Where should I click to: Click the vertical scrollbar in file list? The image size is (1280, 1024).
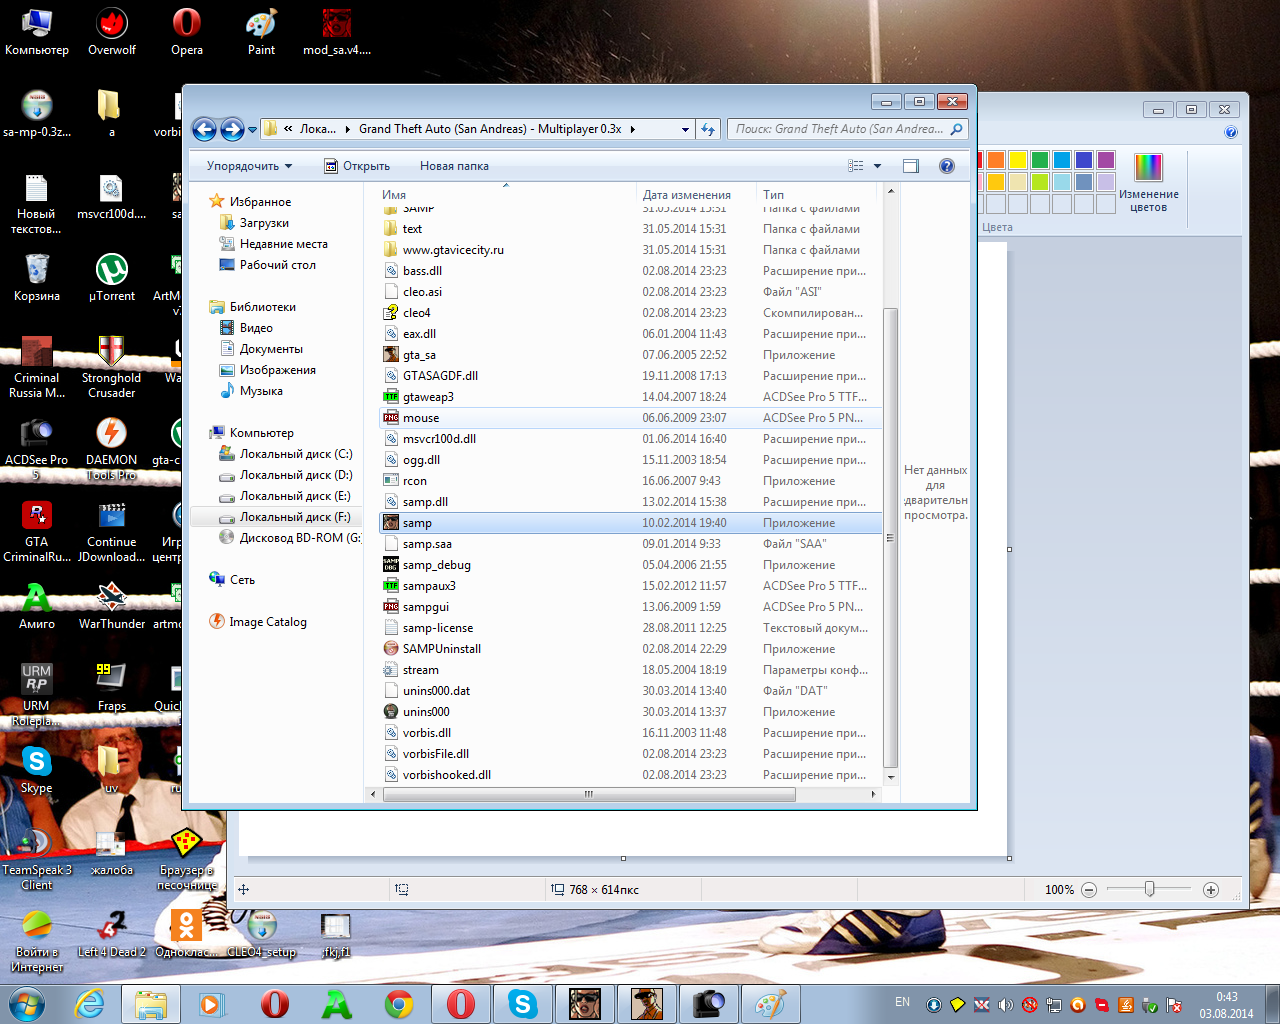pyautogui.click(x=890, y=538)
